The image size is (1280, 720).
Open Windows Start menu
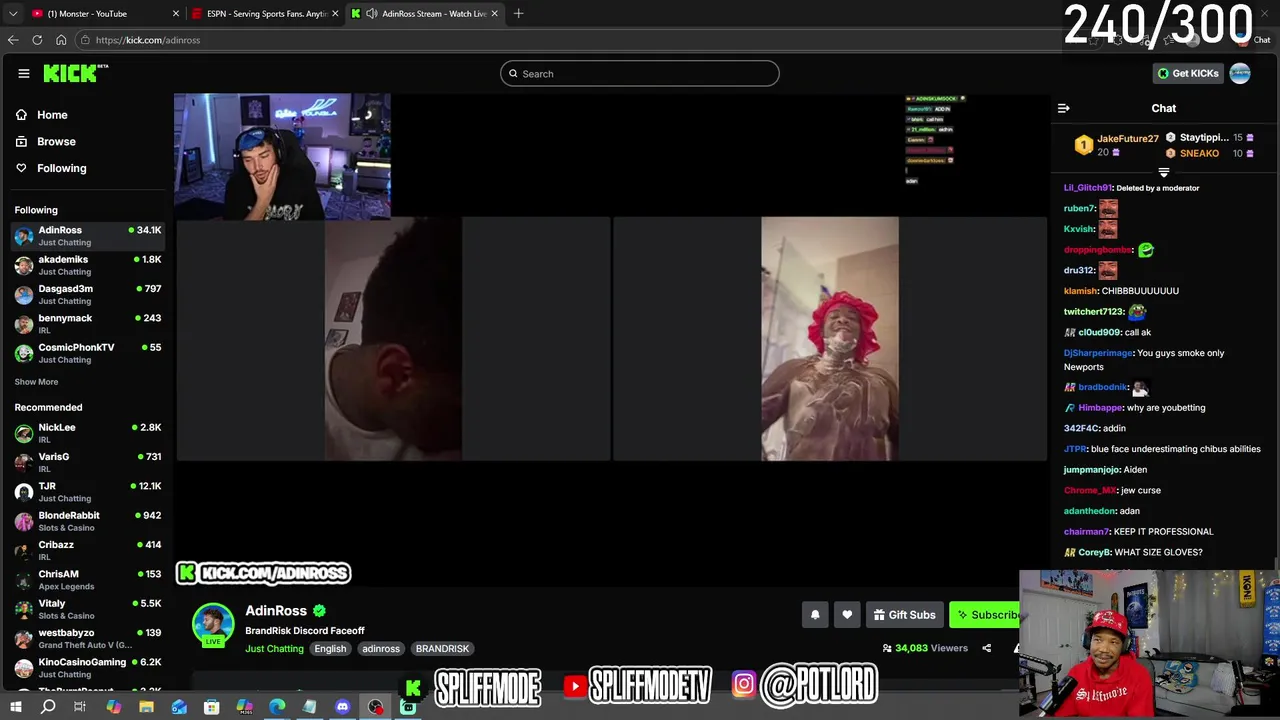click(15, 707)
